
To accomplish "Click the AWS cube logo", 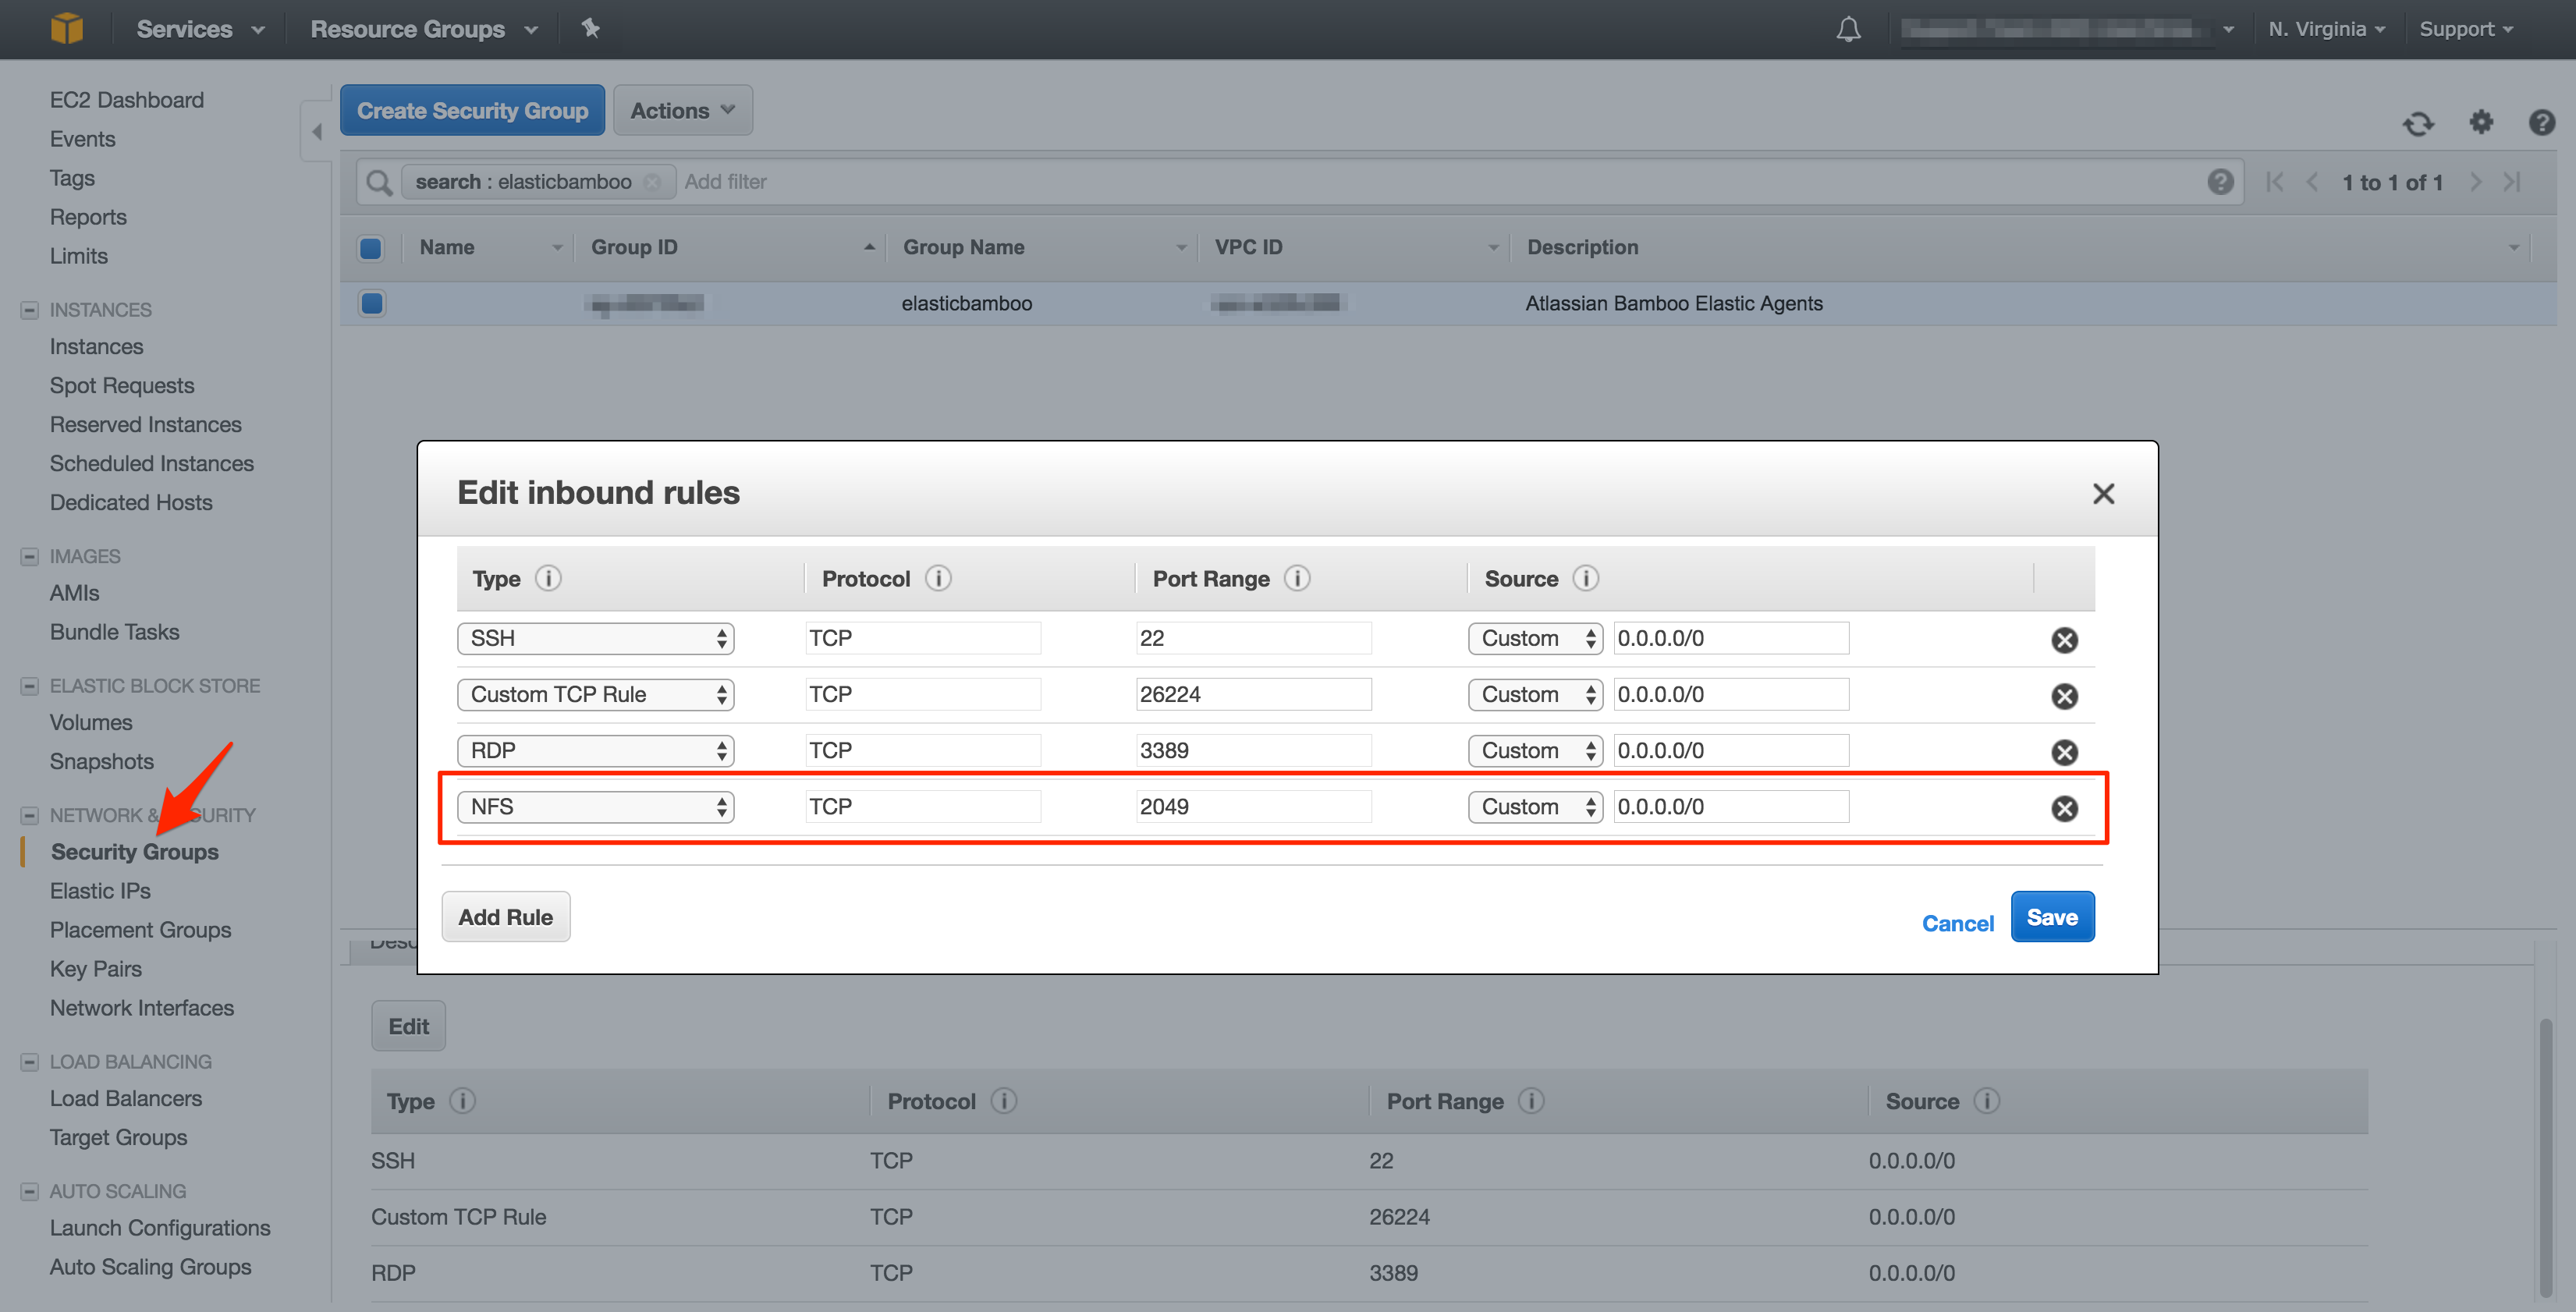I will [66, 28].
